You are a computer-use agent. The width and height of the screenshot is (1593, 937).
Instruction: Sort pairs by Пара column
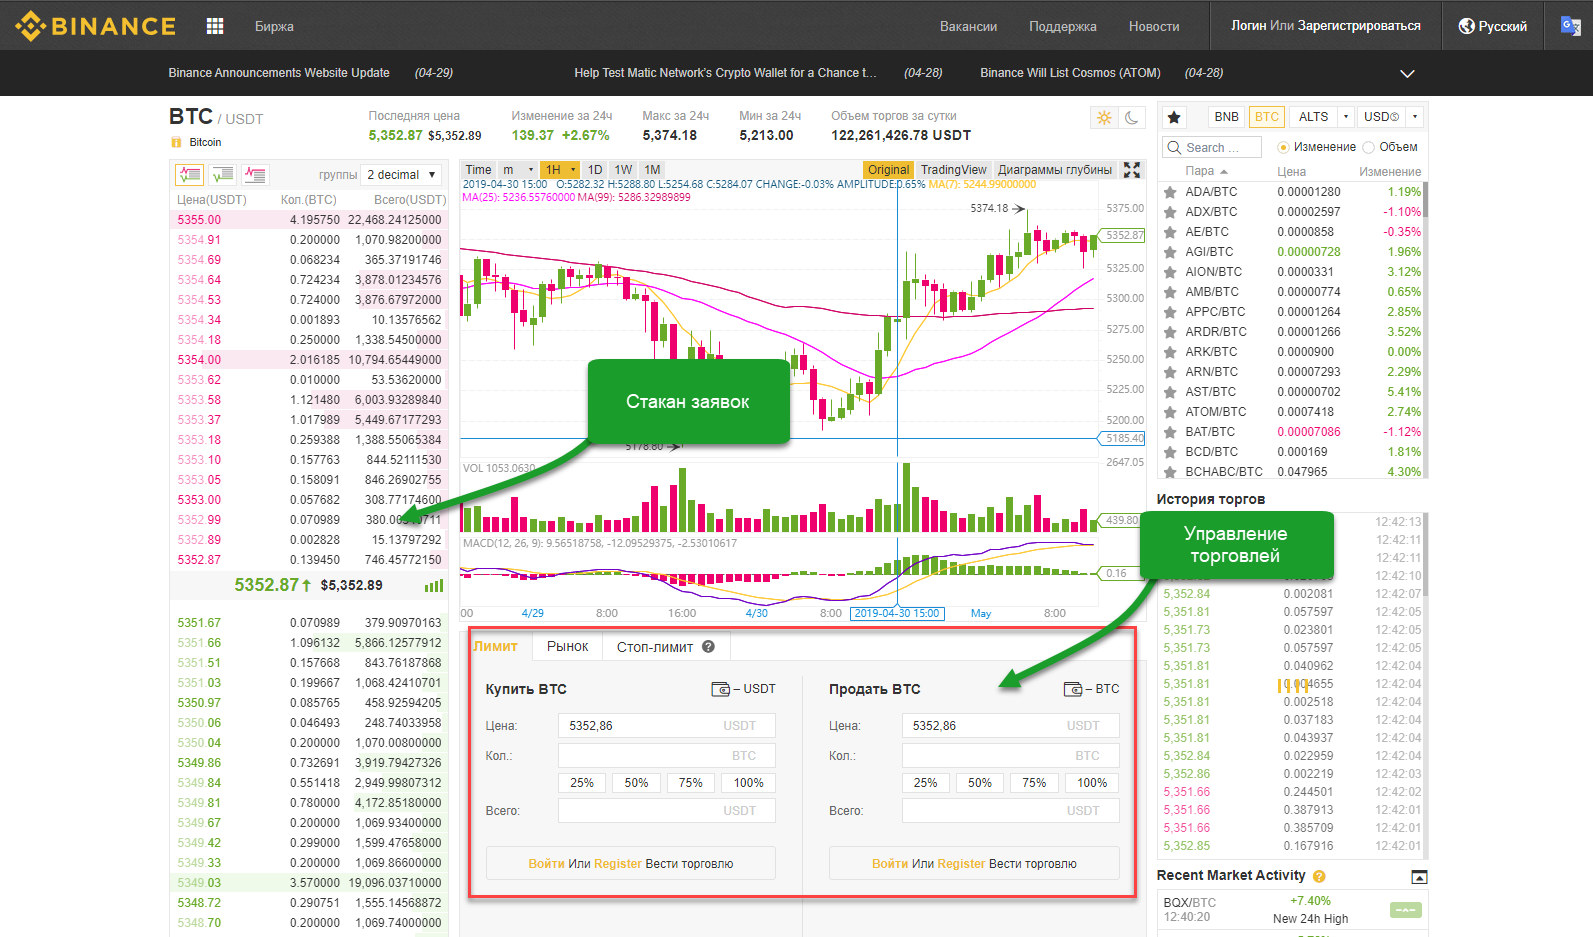(1206, 172)
